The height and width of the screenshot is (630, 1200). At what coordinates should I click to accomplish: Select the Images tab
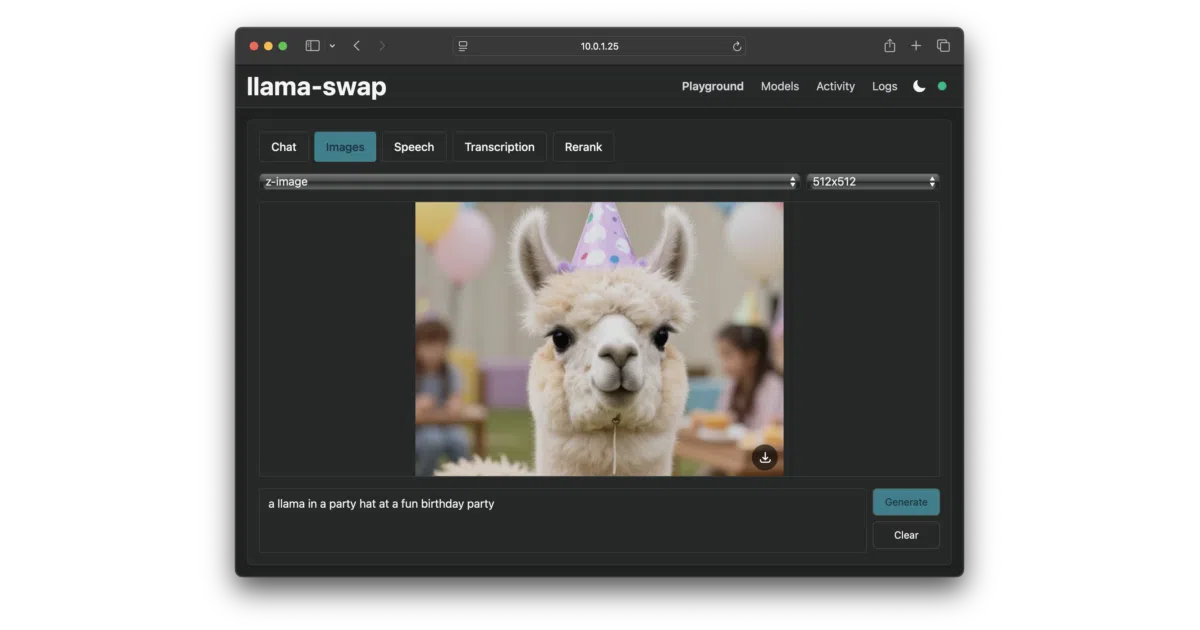tap(345, 147)
